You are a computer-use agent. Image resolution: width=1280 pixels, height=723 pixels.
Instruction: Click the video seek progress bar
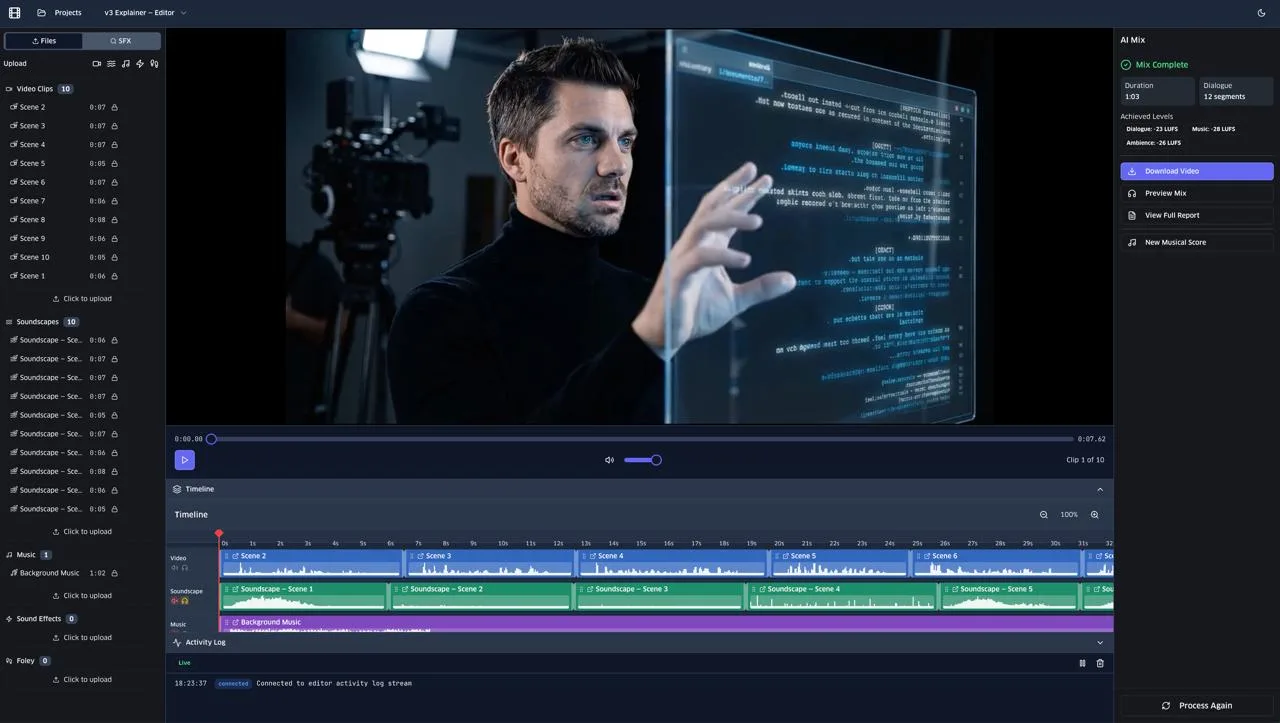click(642, 439)
